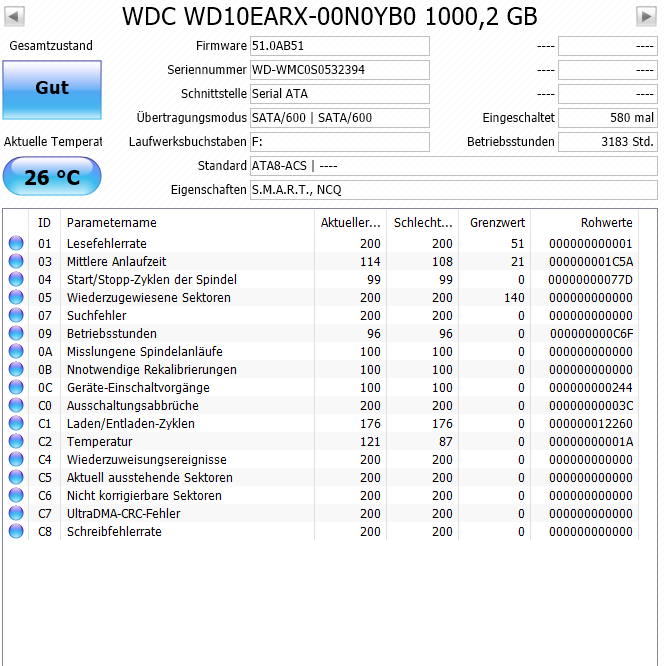Click the Aktueller... column header
The image size is (664, 666).
[x=350, y=223]
